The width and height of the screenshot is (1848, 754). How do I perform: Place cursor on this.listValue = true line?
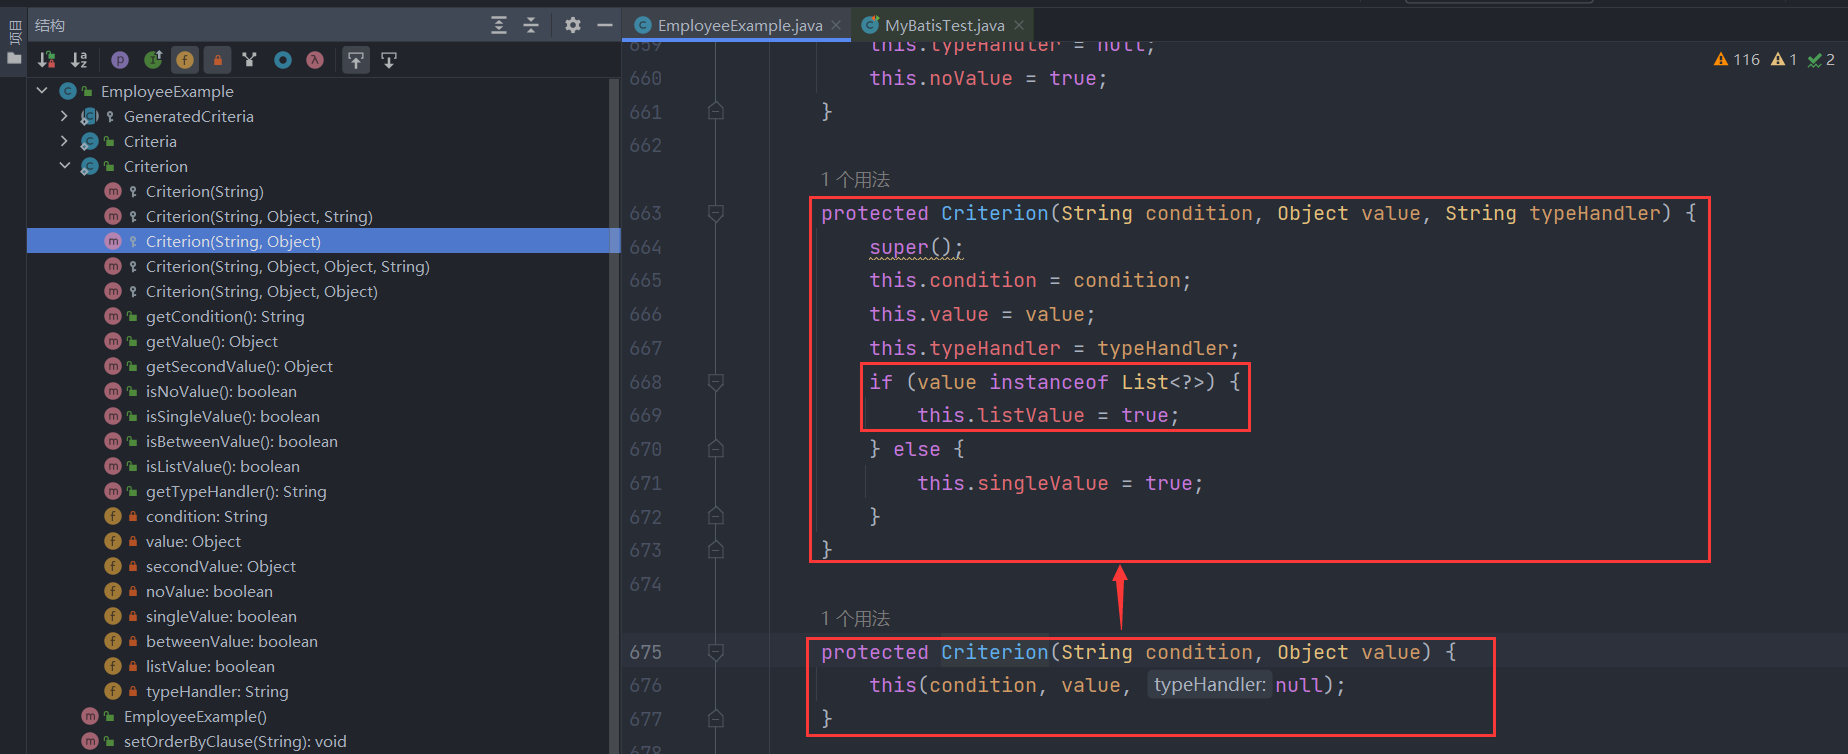pyautogui.click(x=1048, y=415)
